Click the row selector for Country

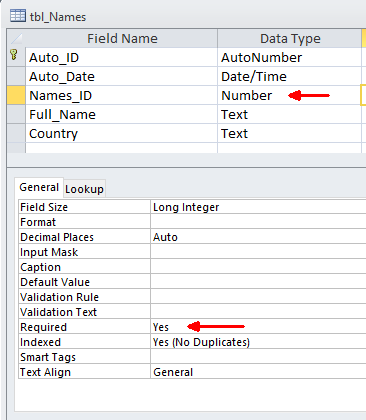point(16,133)
